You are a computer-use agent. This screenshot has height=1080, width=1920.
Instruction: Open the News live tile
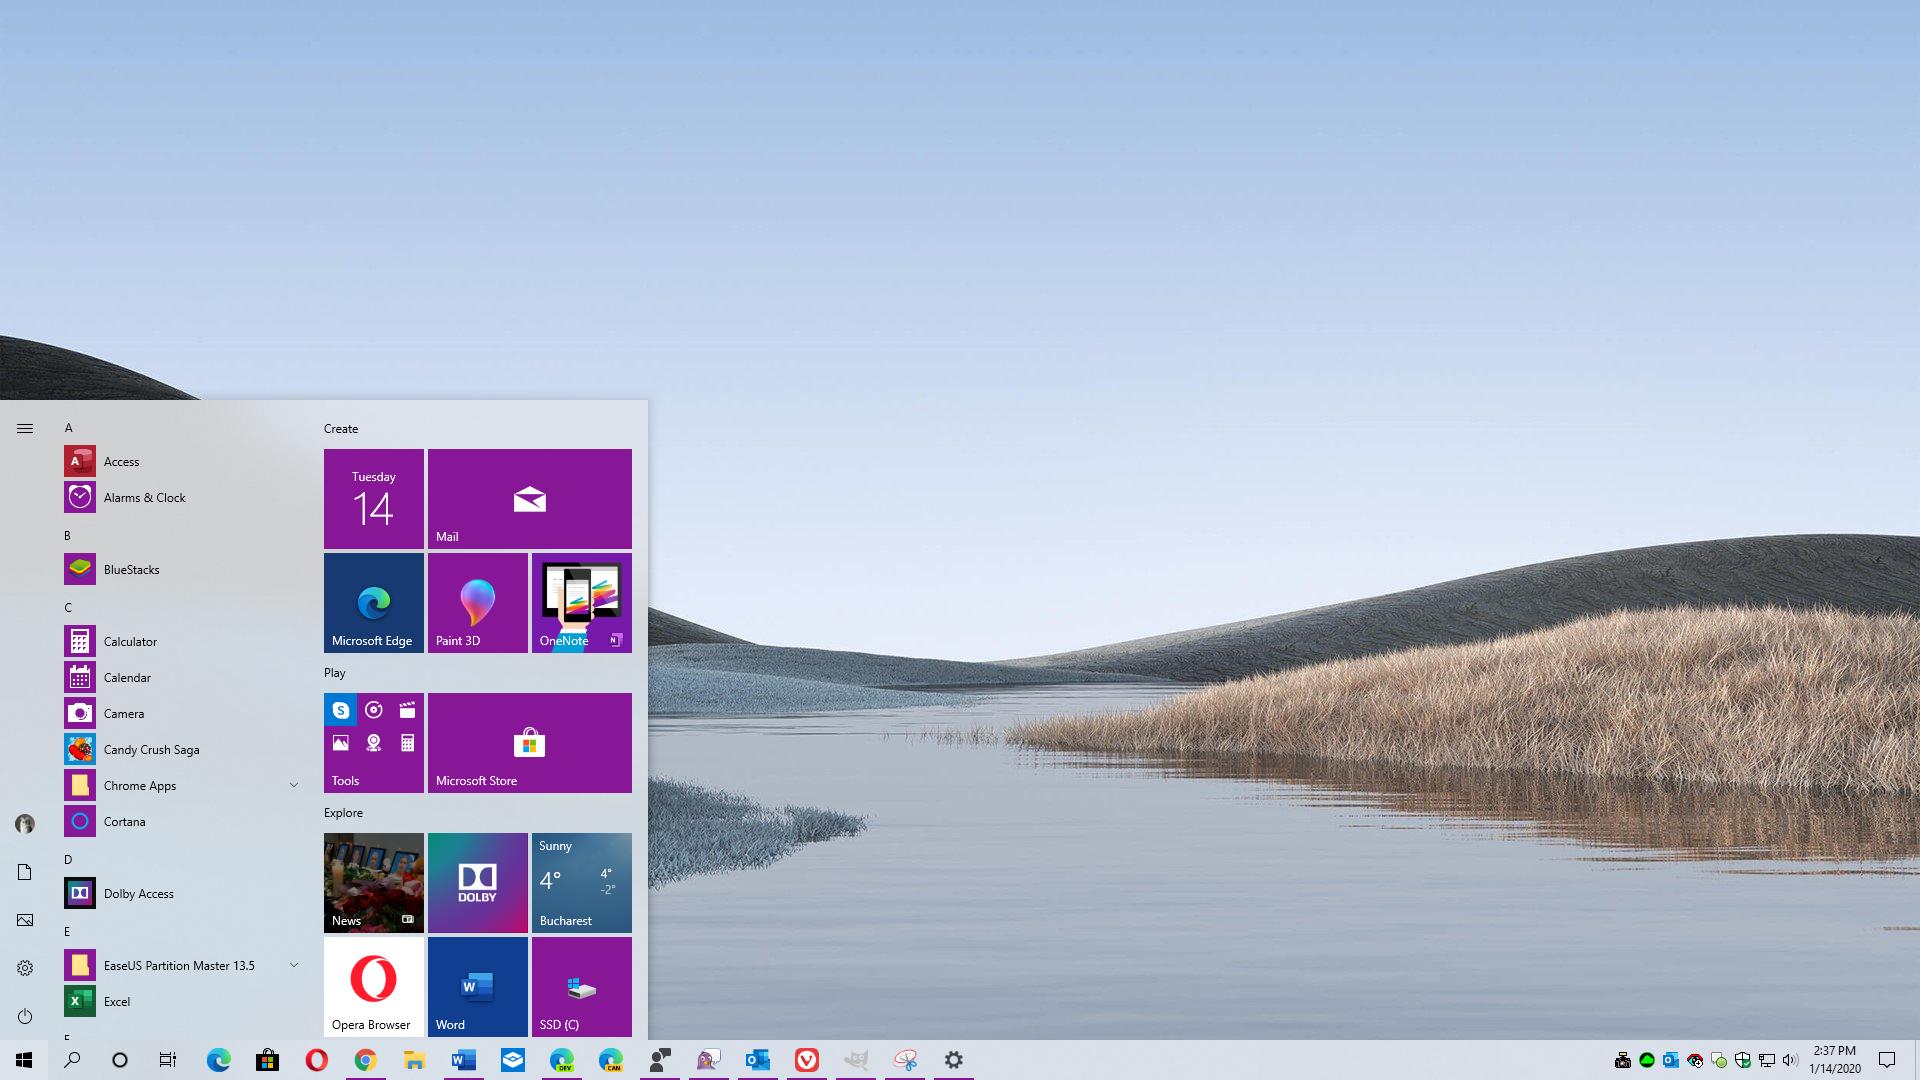374,883
